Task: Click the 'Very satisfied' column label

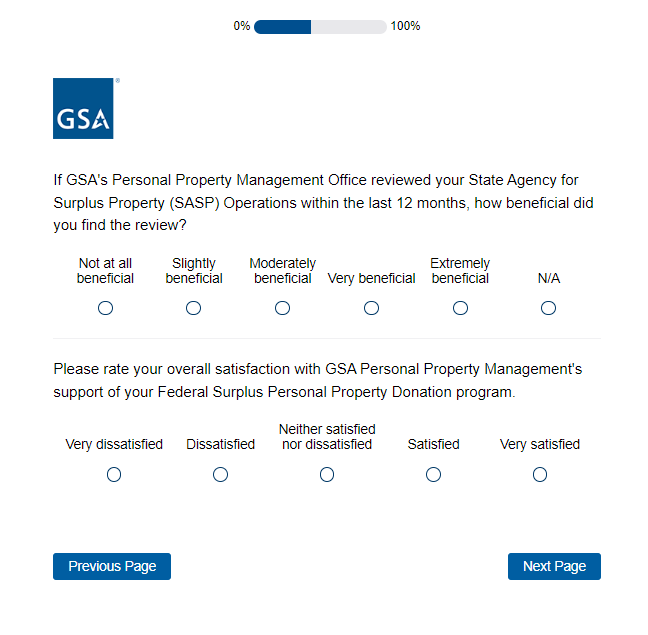Action: (x=540, y=444)
